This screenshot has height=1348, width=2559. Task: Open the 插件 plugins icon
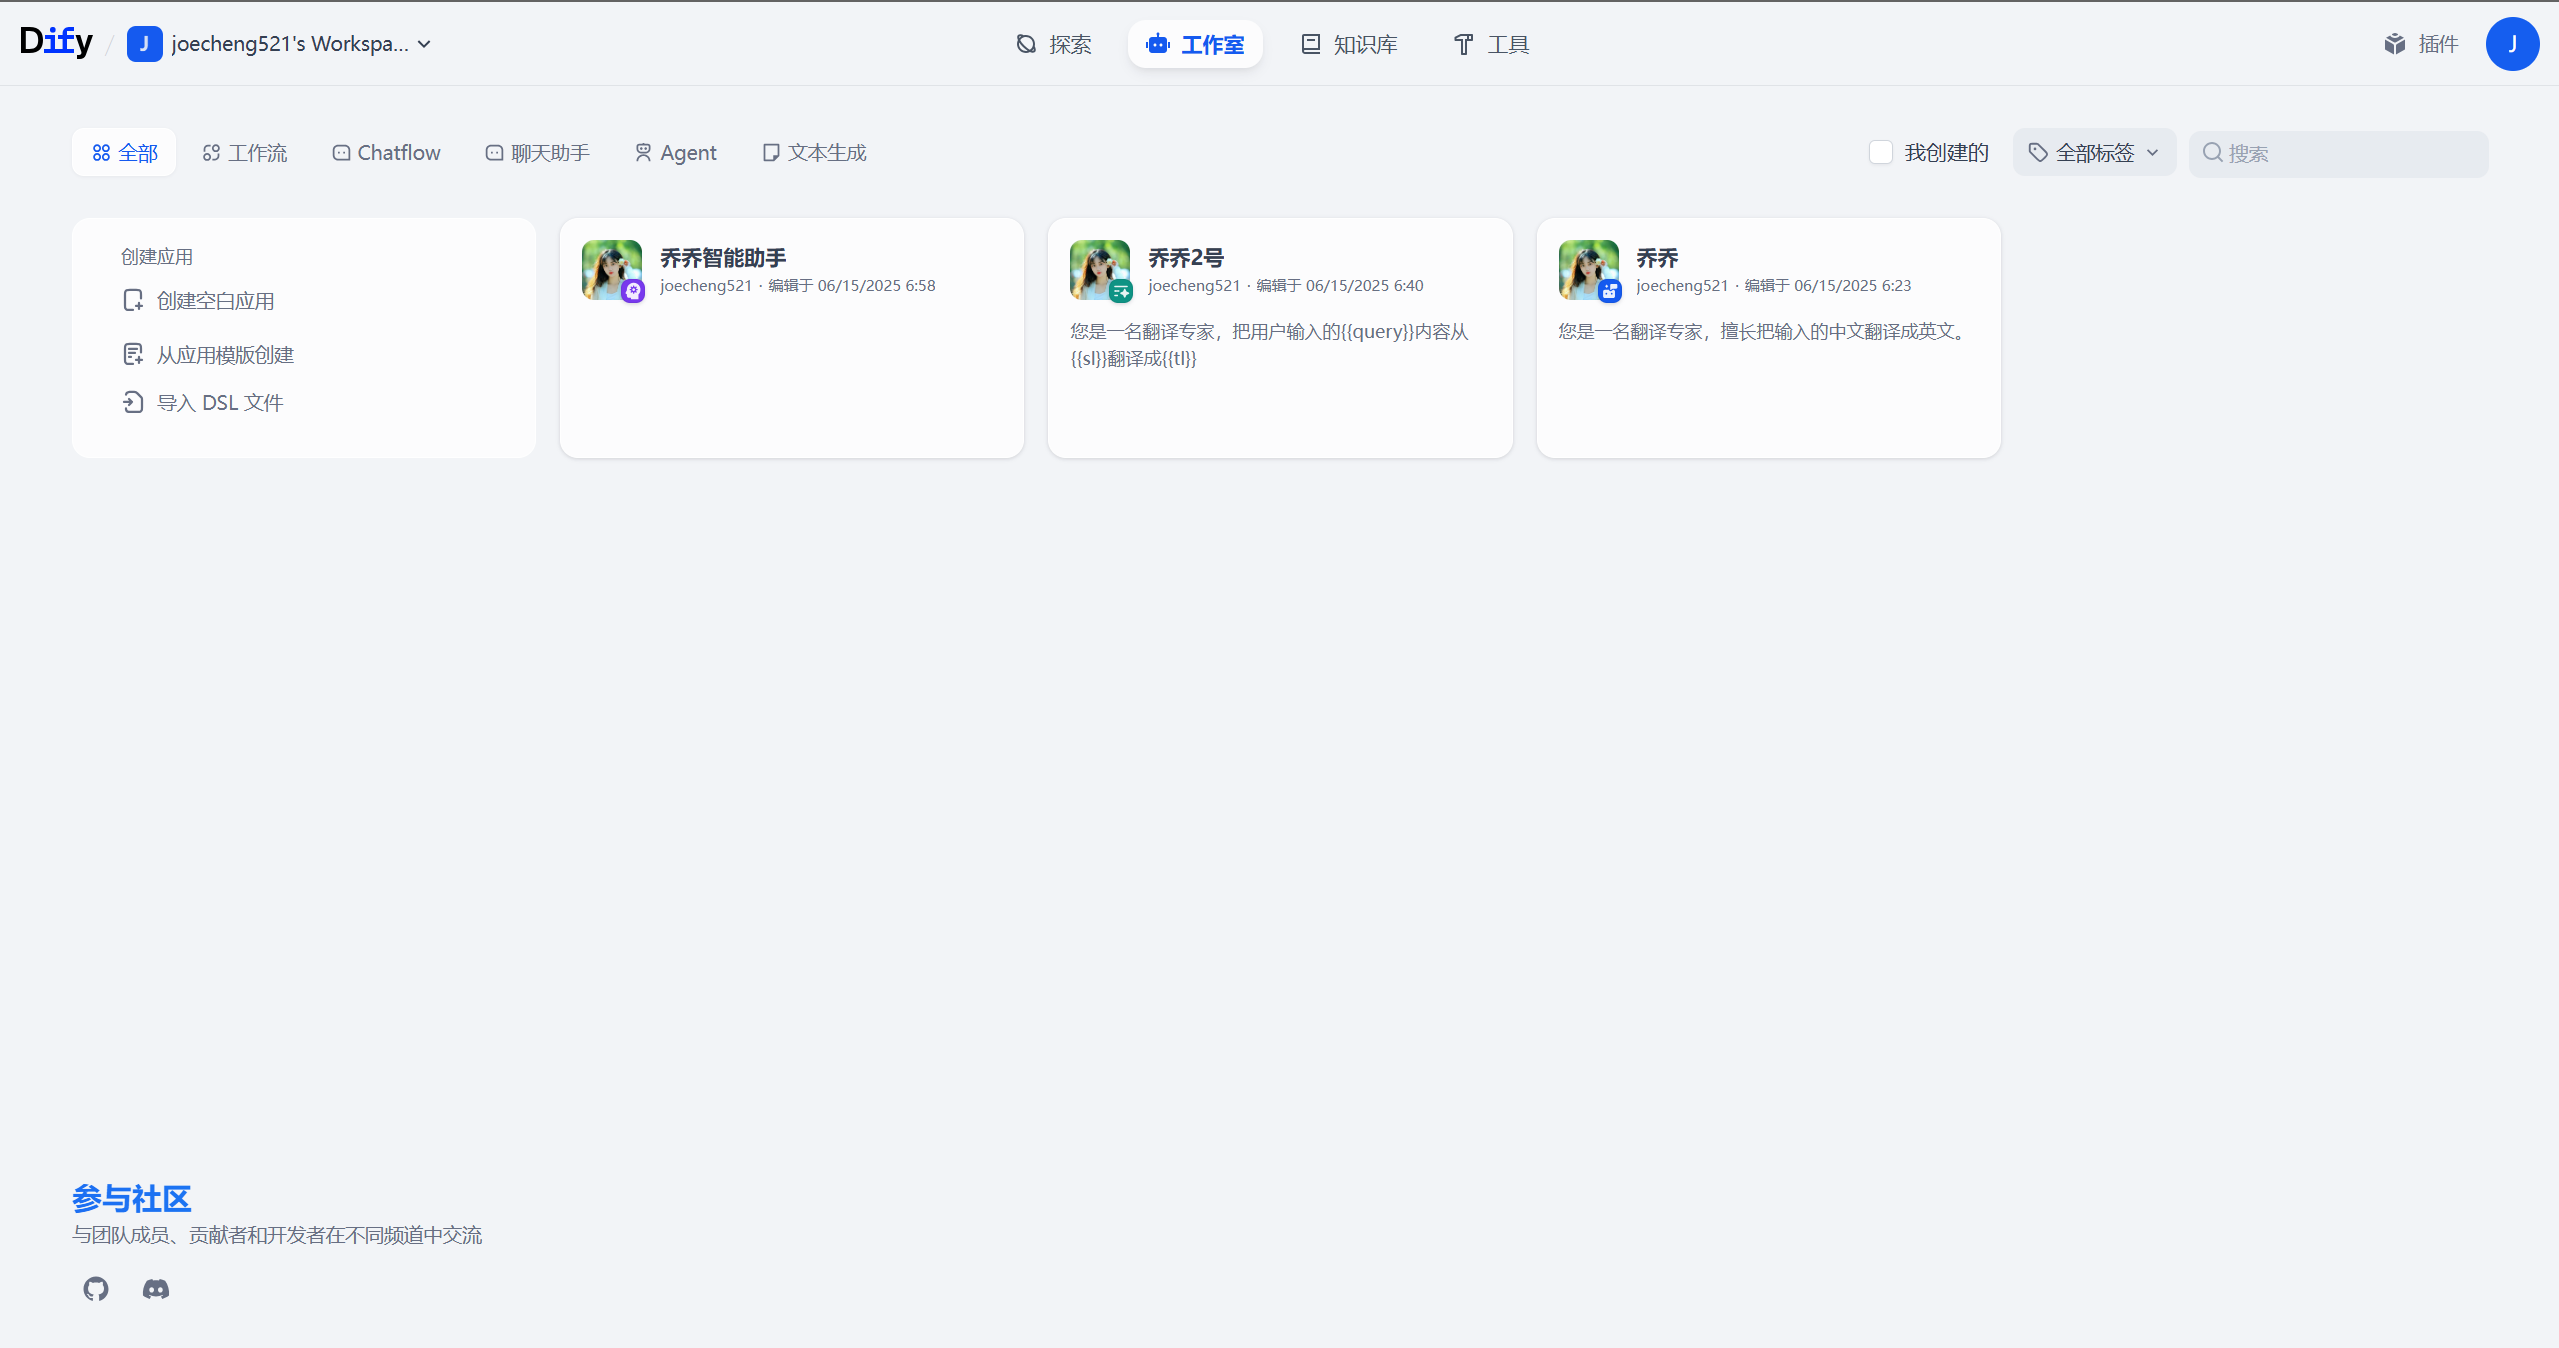(2394, 44)
